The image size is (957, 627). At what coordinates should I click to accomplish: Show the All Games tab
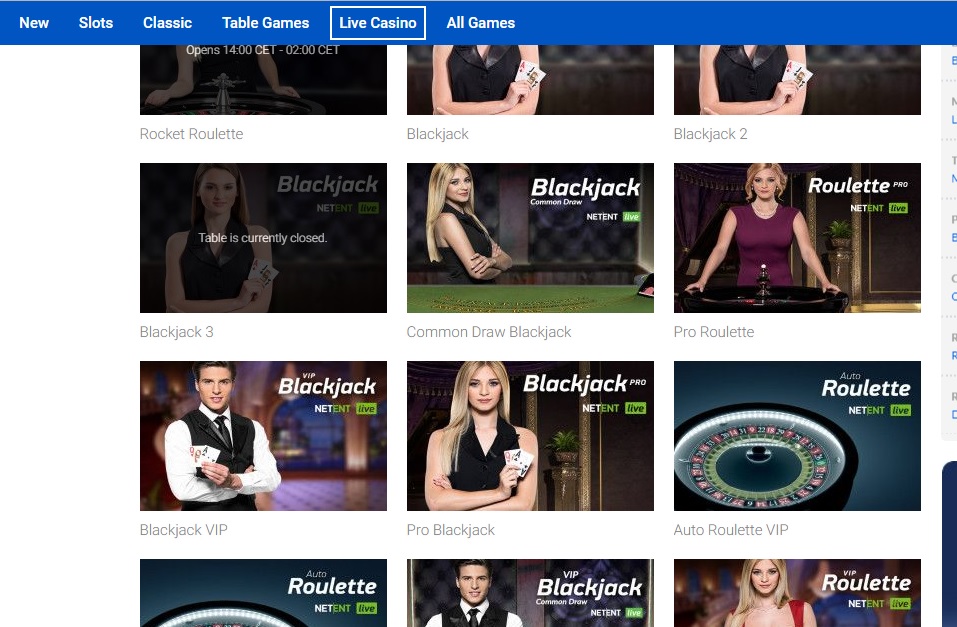point(481,23)
